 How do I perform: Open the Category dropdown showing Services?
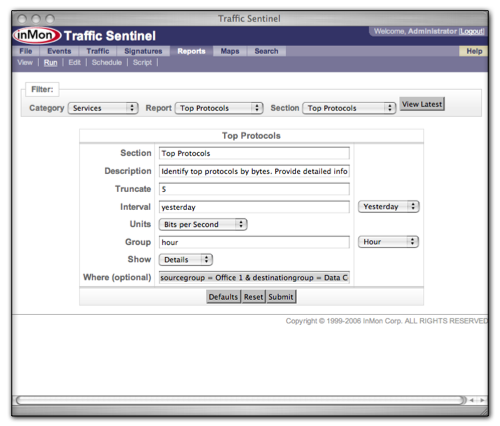(x=103, y=108)
